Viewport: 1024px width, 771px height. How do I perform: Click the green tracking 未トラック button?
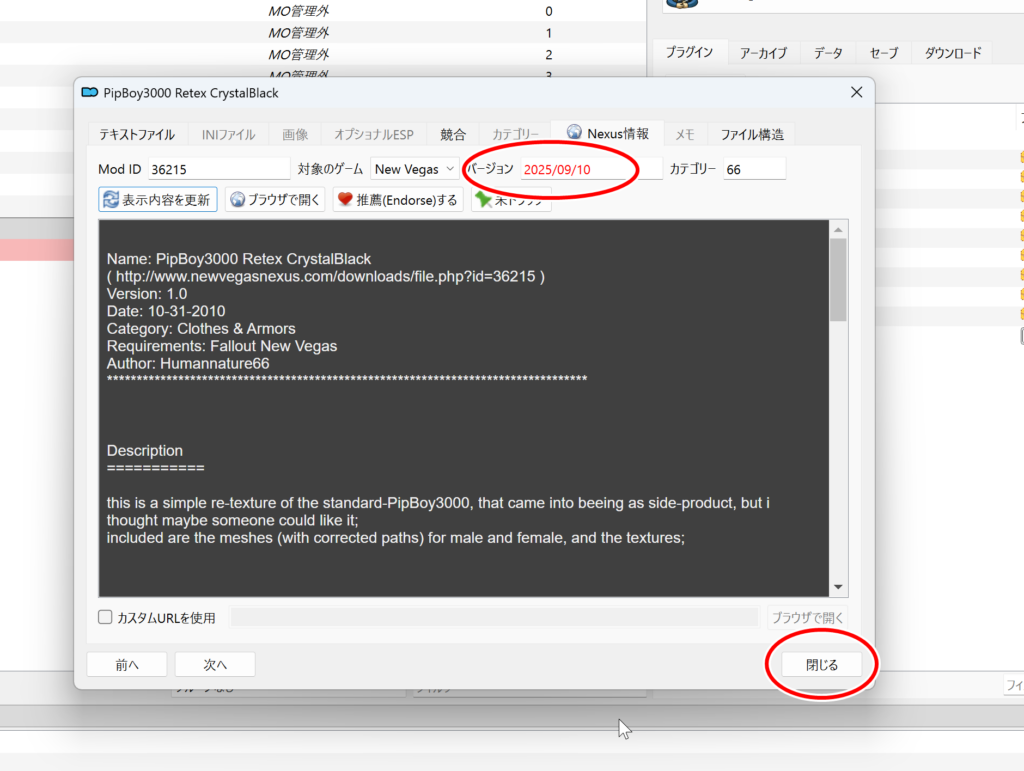pyautogui.click(x=510, y=199)
